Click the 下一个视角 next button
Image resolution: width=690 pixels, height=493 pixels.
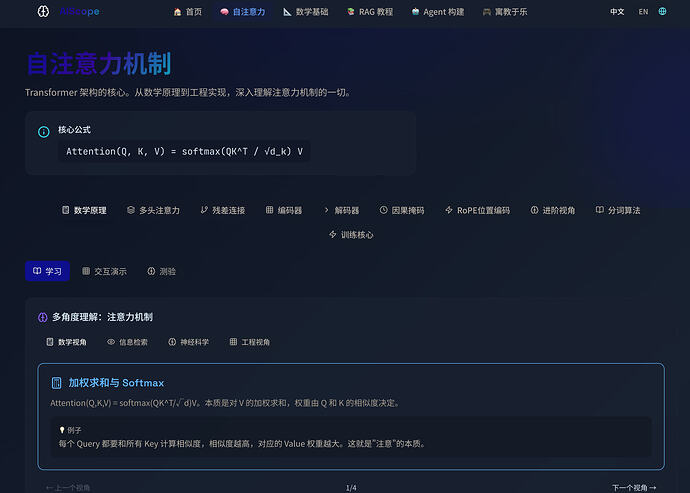[x=634, y=488]
